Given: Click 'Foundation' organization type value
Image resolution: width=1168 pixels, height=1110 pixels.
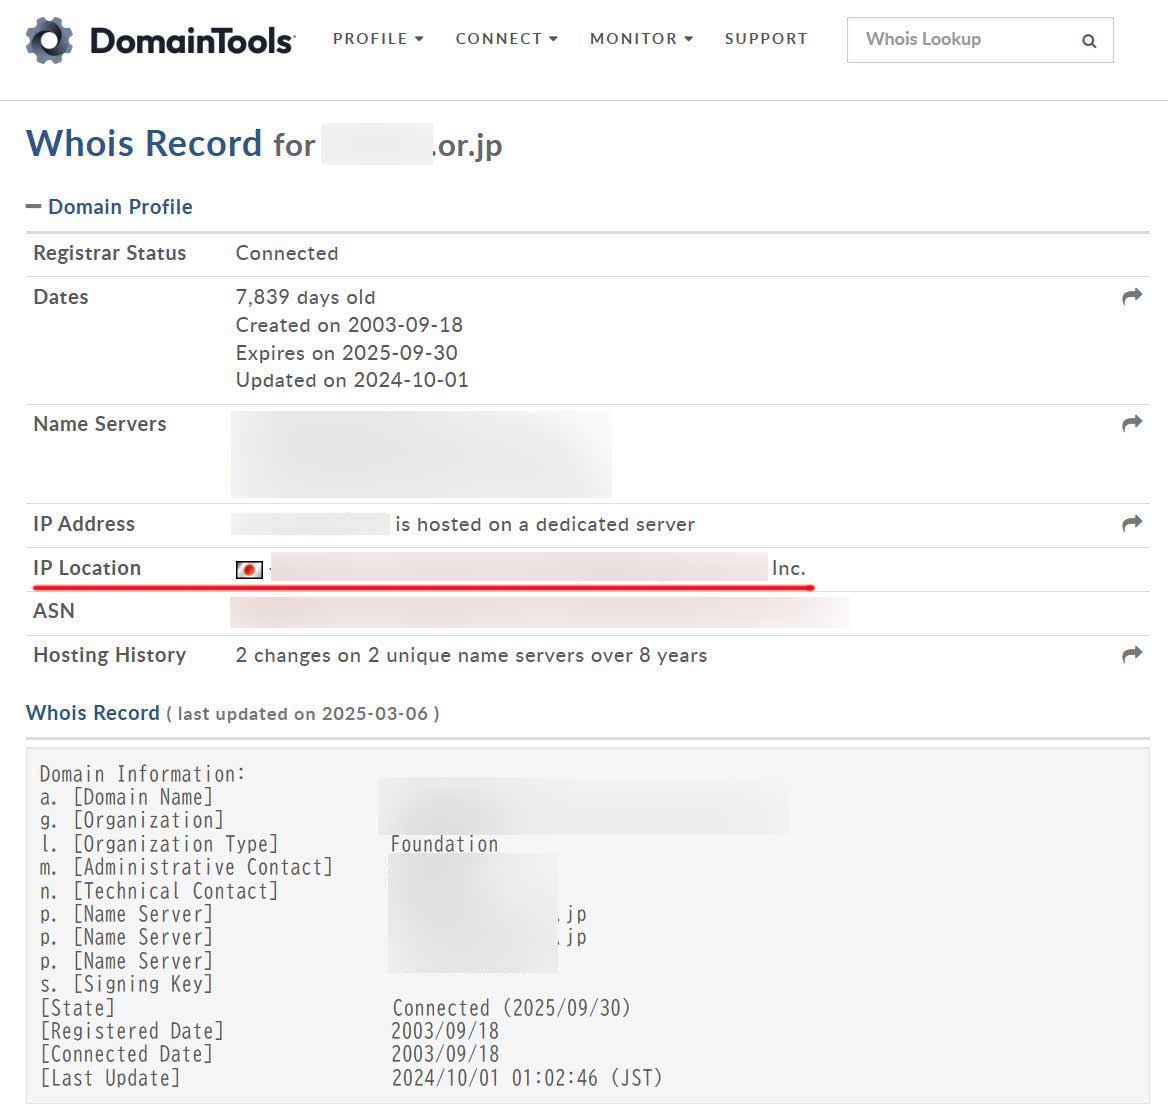Looking at the screenshot, I should pyautogui.click(x=444, y=844).
